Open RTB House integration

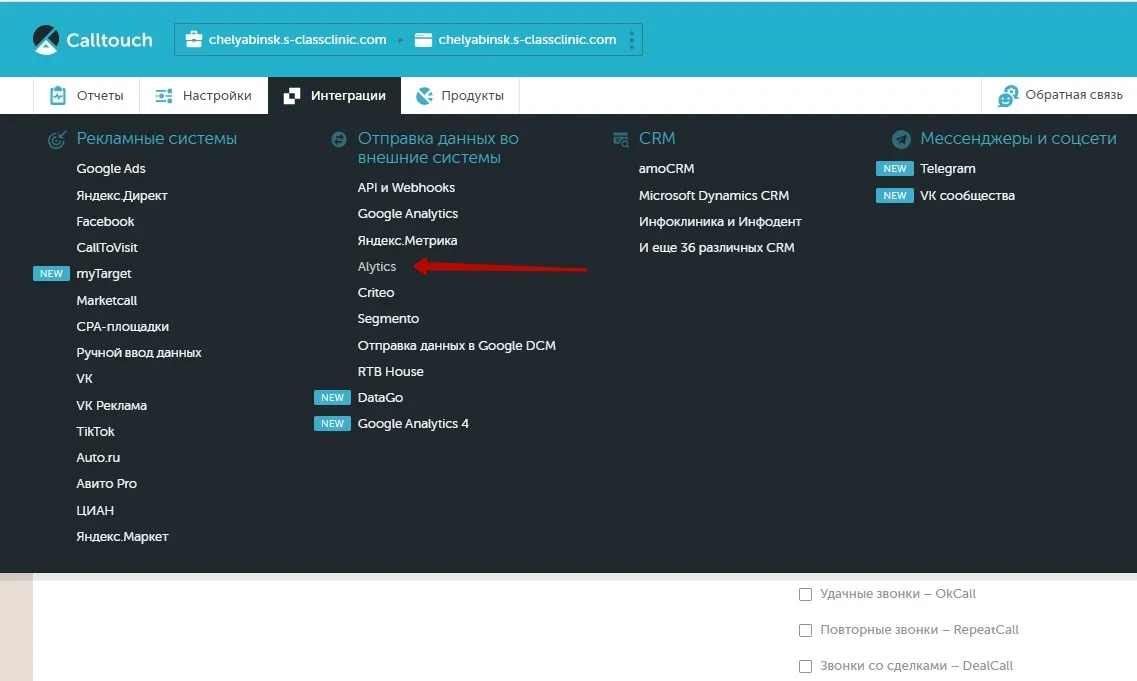point(390,371)
